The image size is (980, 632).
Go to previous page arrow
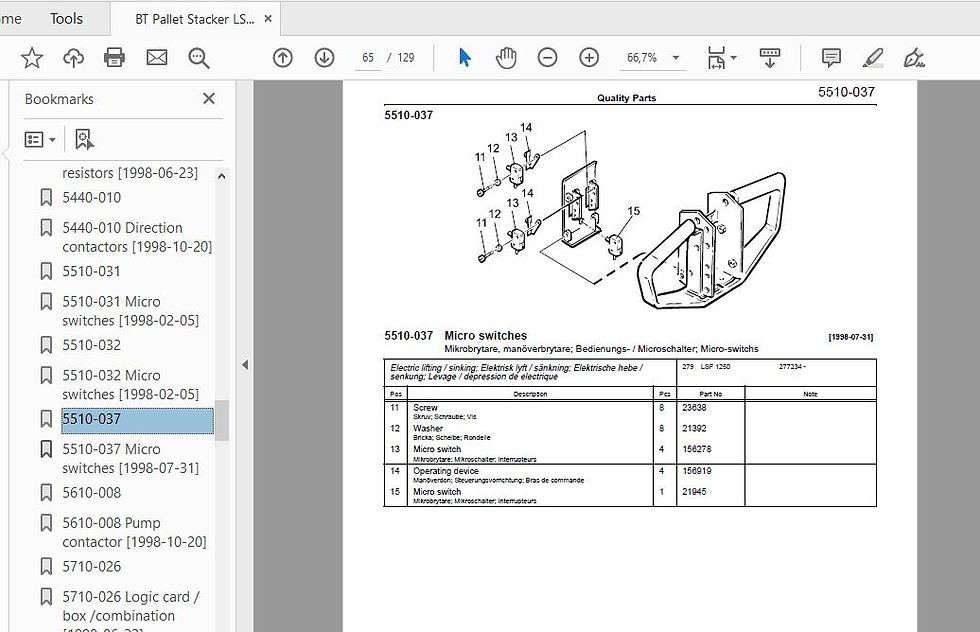[x=282, y=58]
